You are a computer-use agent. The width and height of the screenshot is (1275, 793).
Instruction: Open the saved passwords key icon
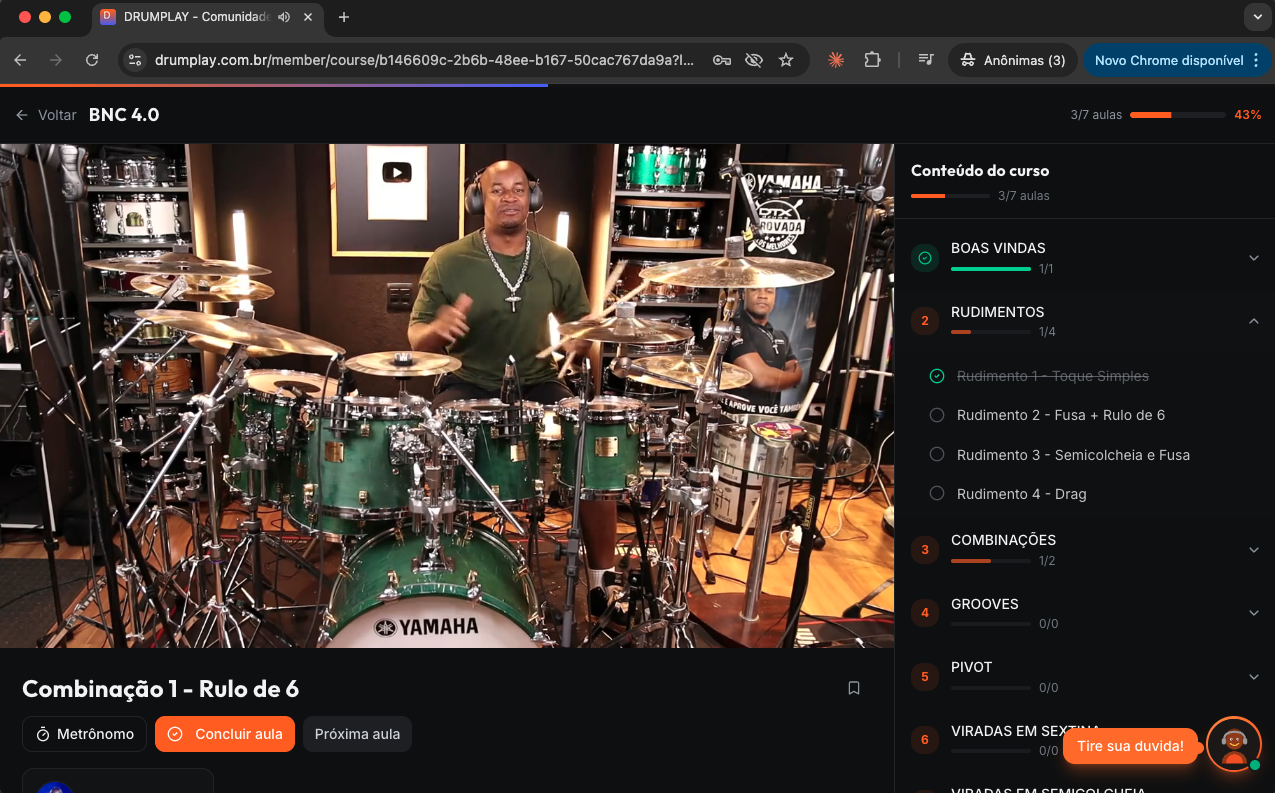(722, 60)
